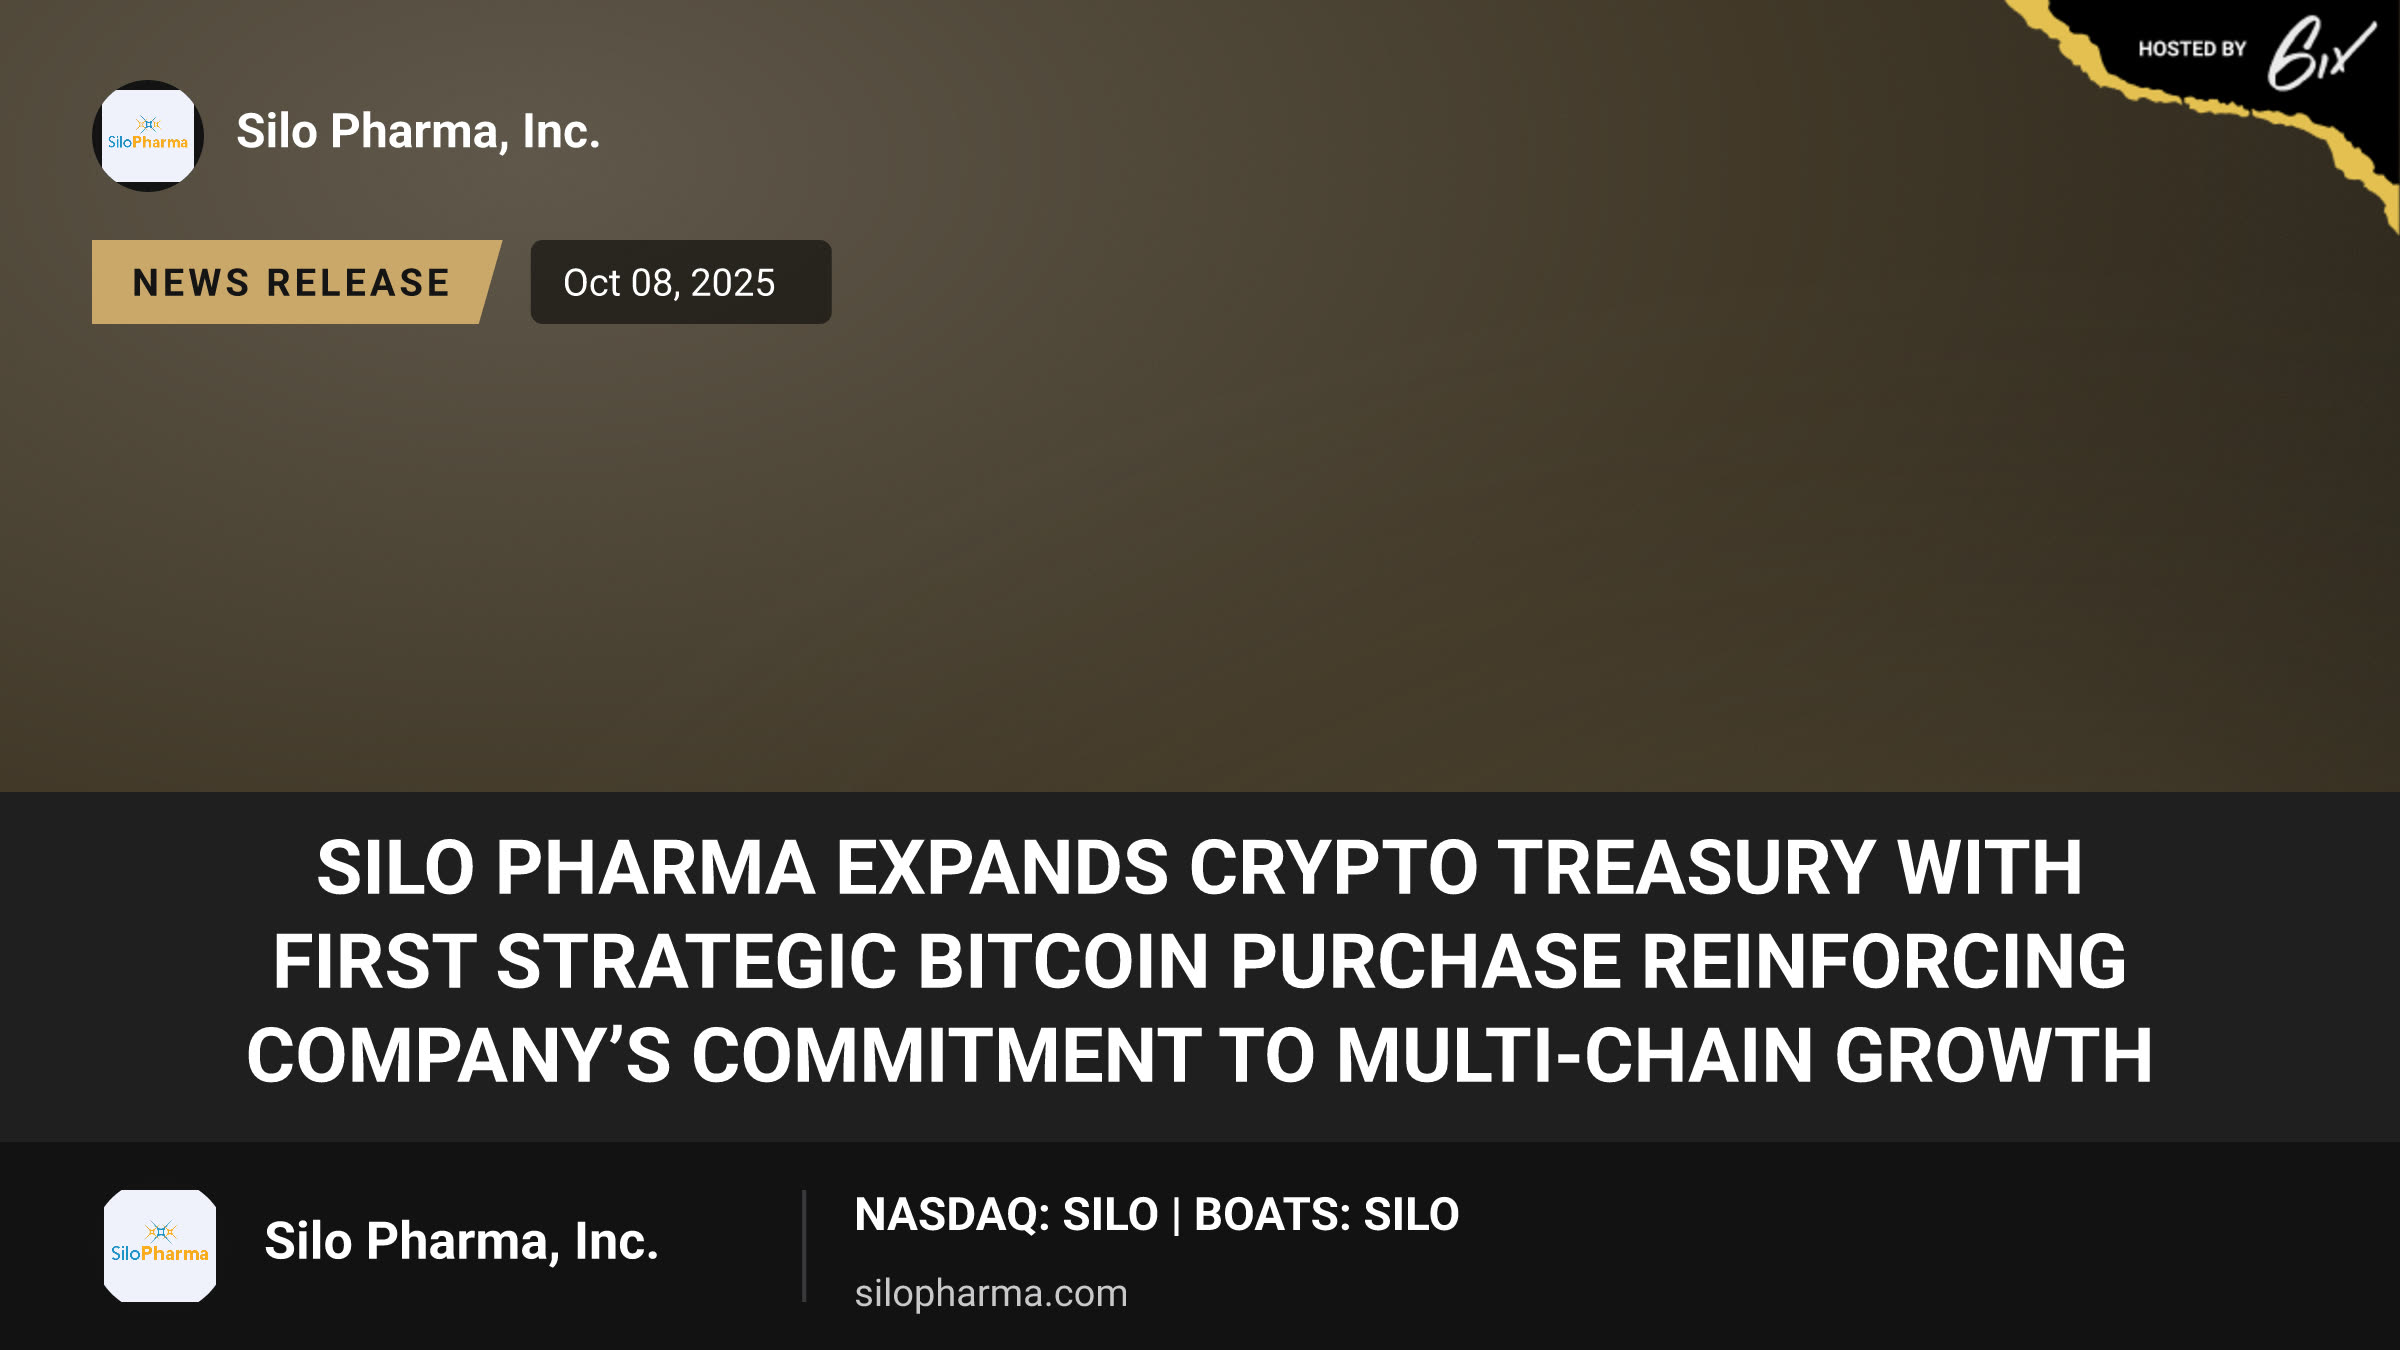Image resolution: width=2400 pixels, height=1350 pixels.
Task: Click the star emblem in footer logo
Action: (160, 1231)
